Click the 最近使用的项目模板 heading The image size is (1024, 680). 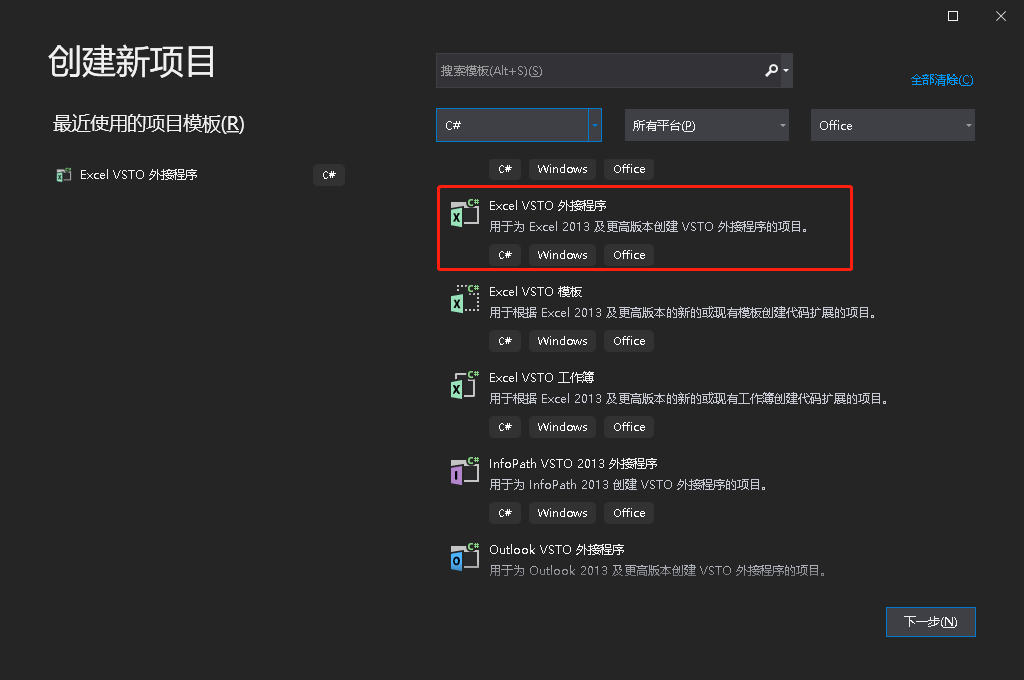point(148,123)
